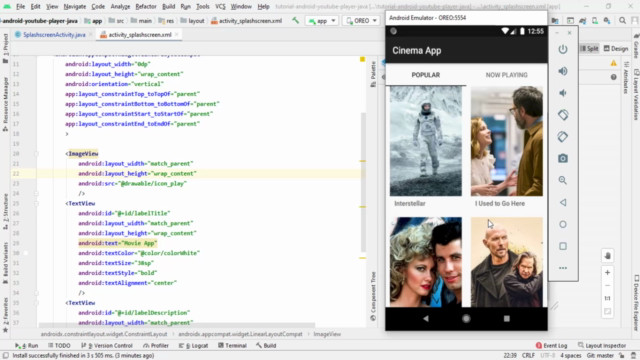Click the editor horizontal scrollbar
Screen dimensions: 640x360
(177, 325)
